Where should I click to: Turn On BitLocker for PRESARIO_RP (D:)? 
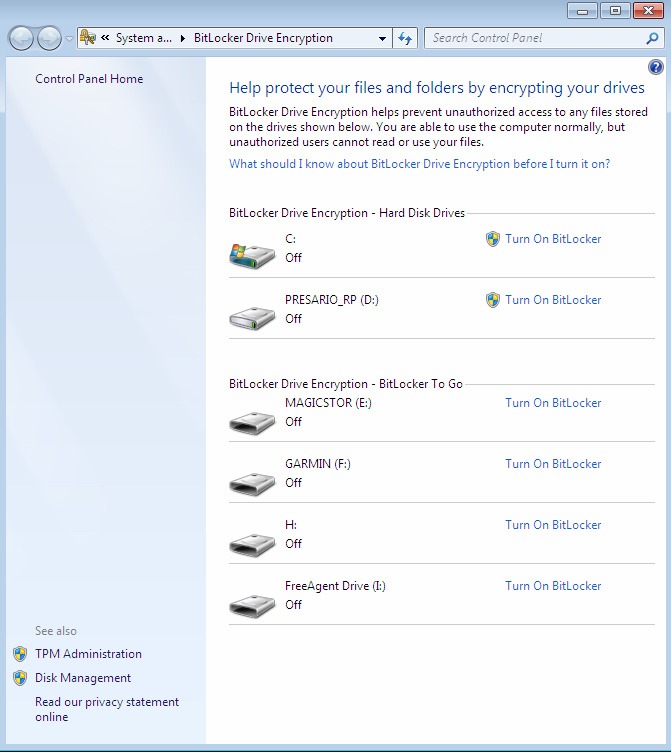click(553, 300)
